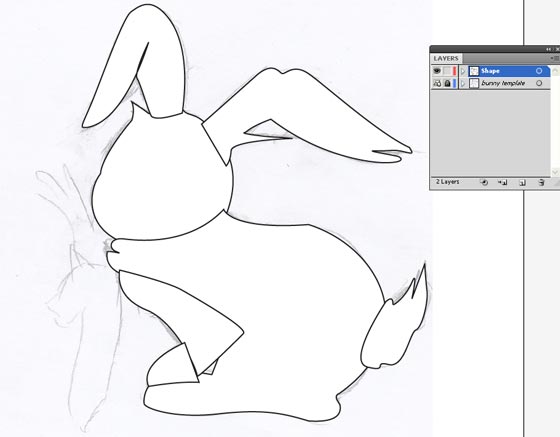Select the Shape layer name
The height and width of the screenshot is (437, 560).
coord(490,71)
